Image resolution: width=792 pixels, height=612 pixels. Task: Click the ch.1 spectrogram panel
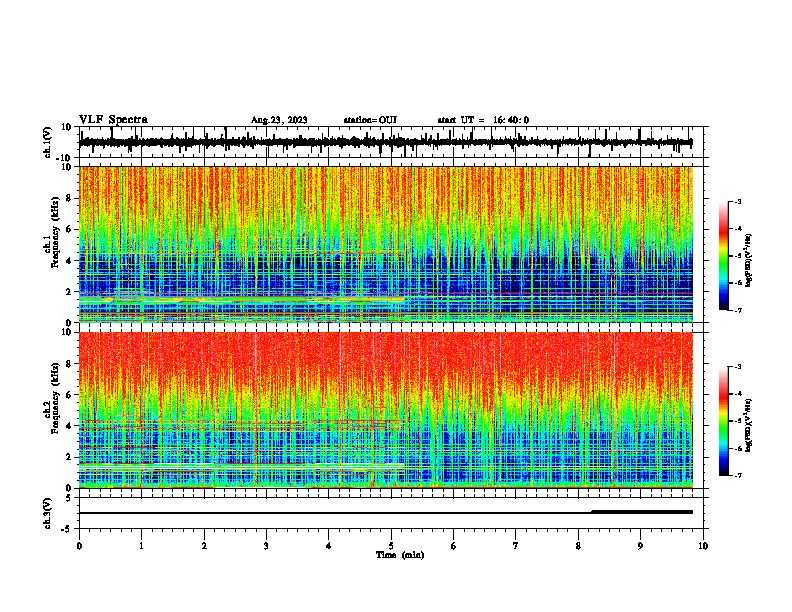point(386,244)
